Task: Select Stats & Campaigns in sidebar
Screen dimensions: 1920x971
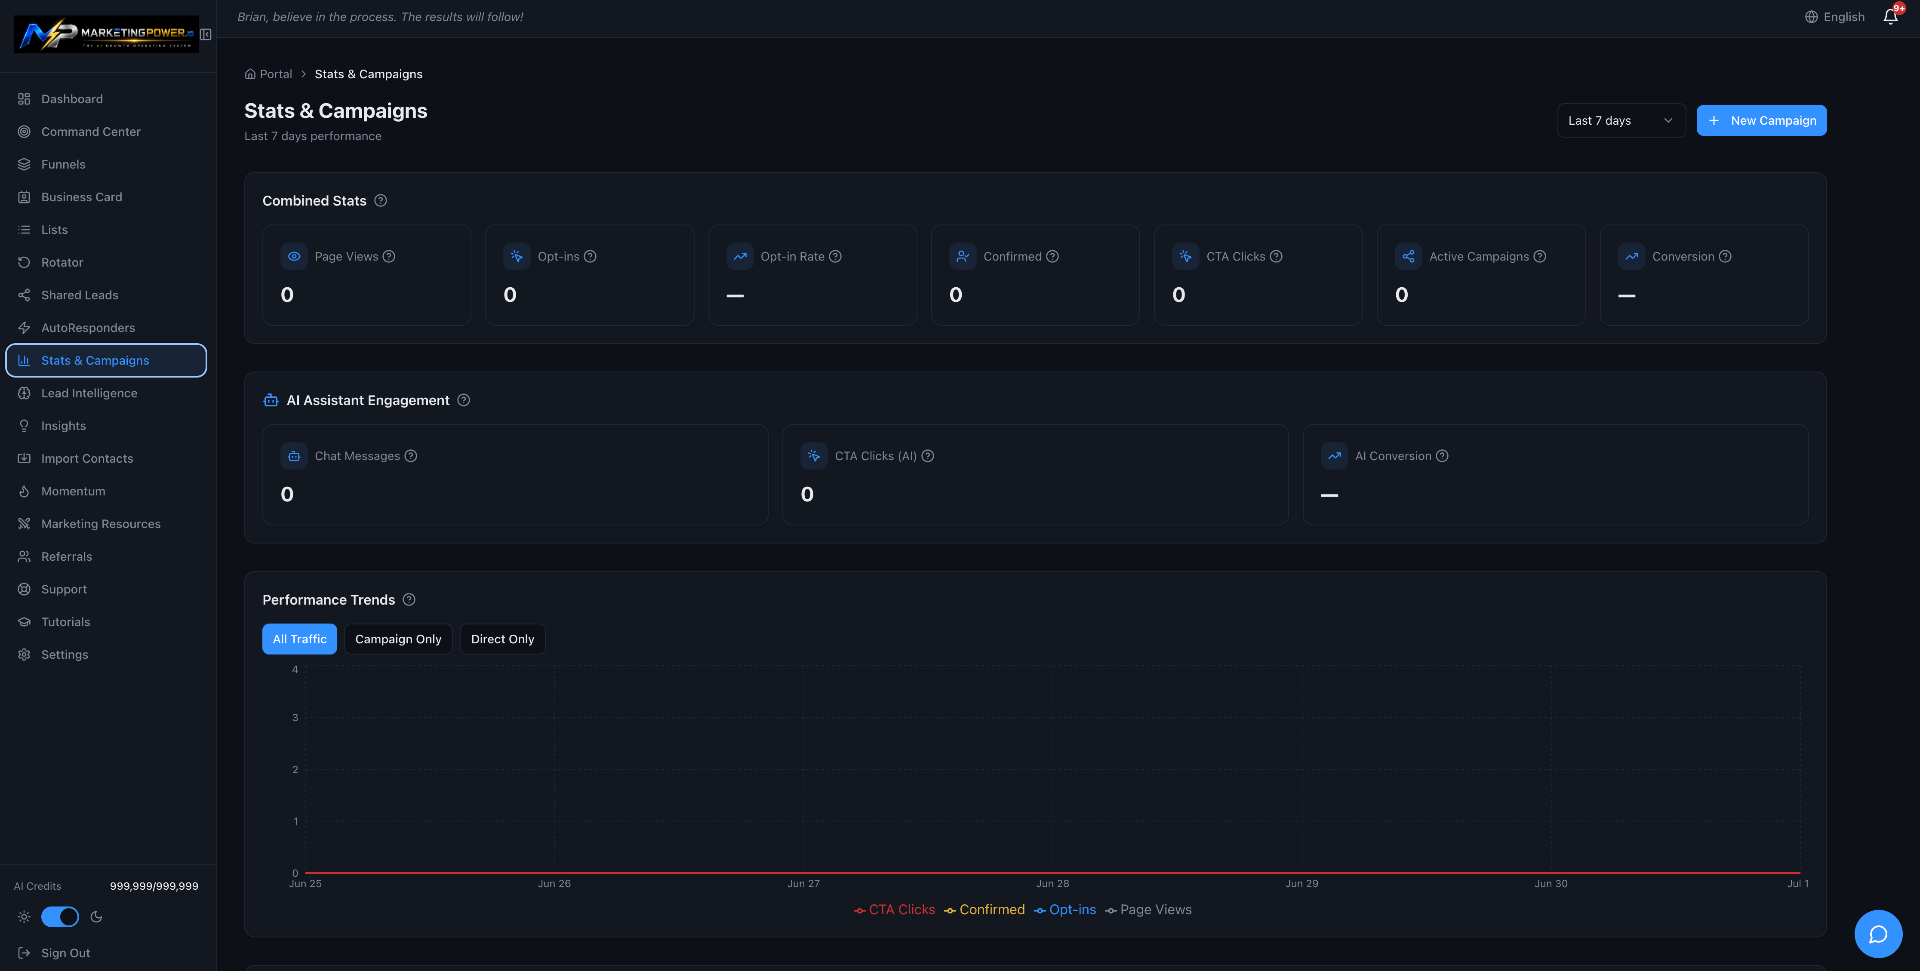Action: point(106,361)
